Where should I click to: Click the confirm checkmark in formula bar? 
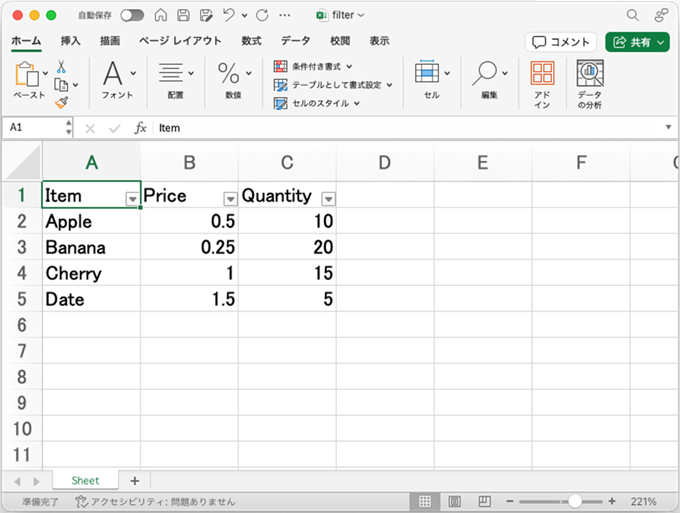pos(114,128)
